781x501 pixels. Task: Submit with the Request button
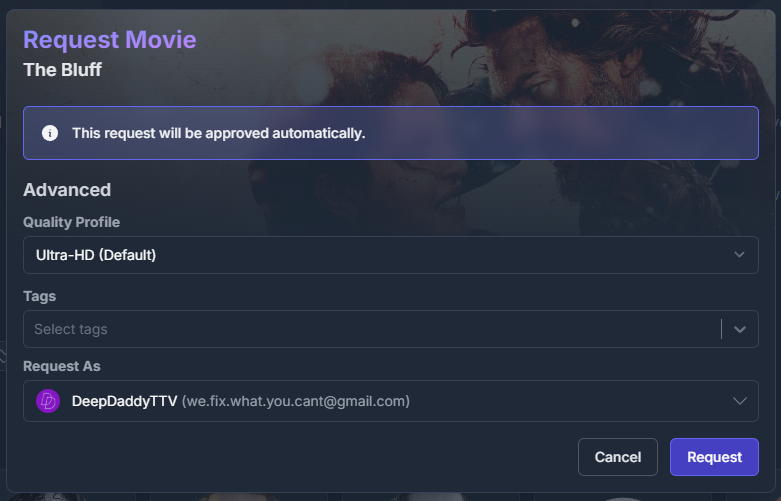pyautogui.click(x=714, y=457)
